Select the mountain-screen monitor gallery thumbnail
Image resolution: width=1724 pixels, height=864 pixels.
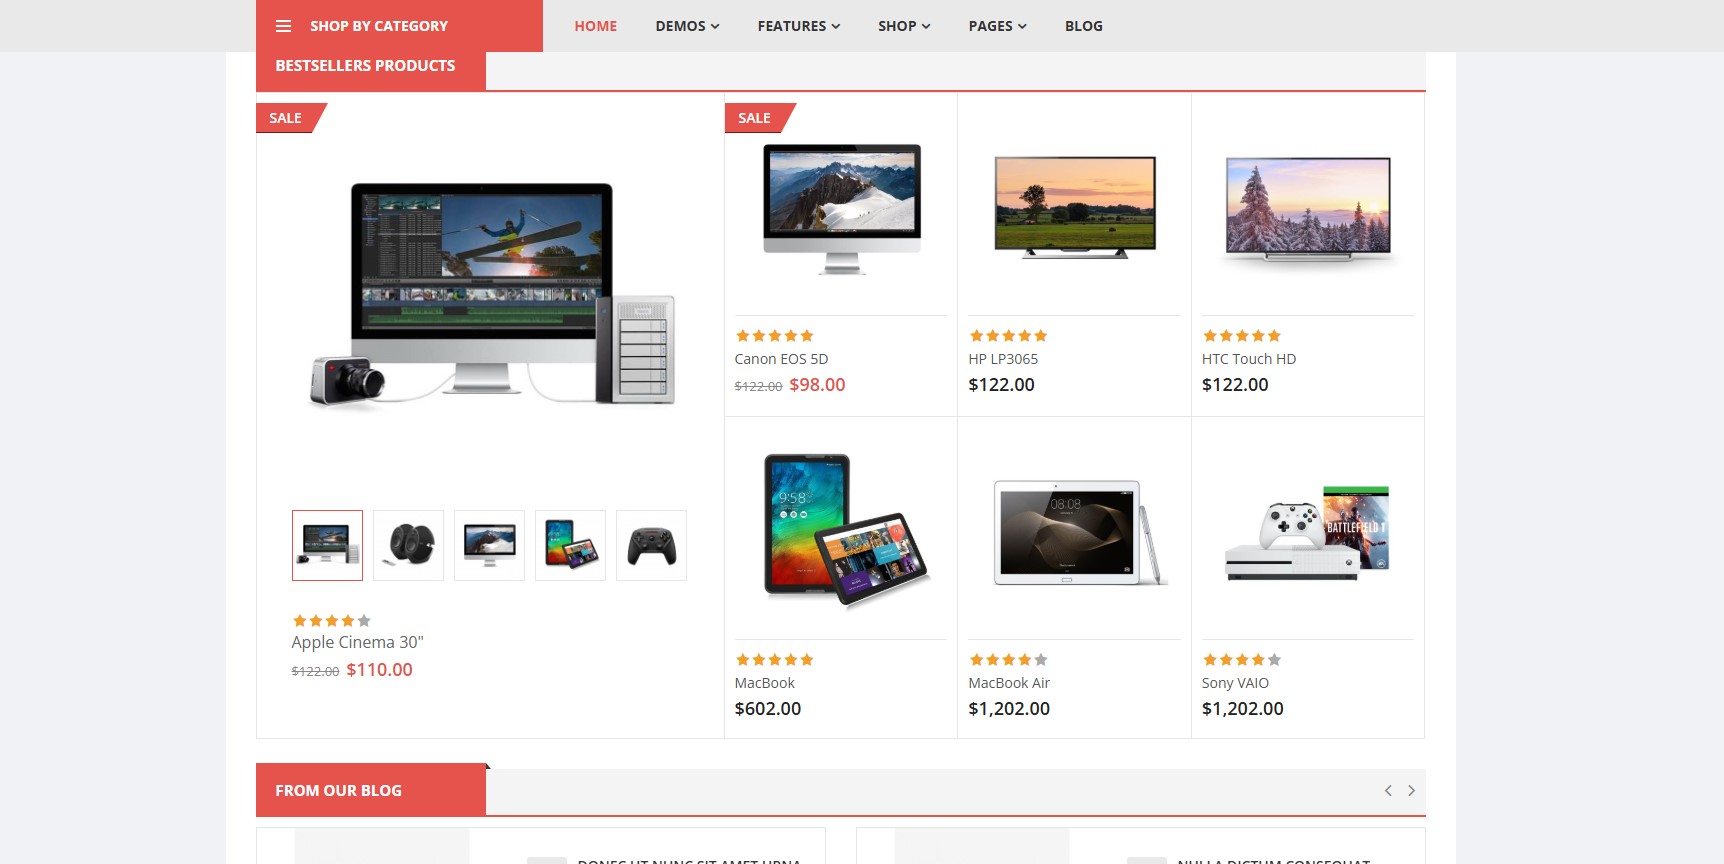coord(489,545)
